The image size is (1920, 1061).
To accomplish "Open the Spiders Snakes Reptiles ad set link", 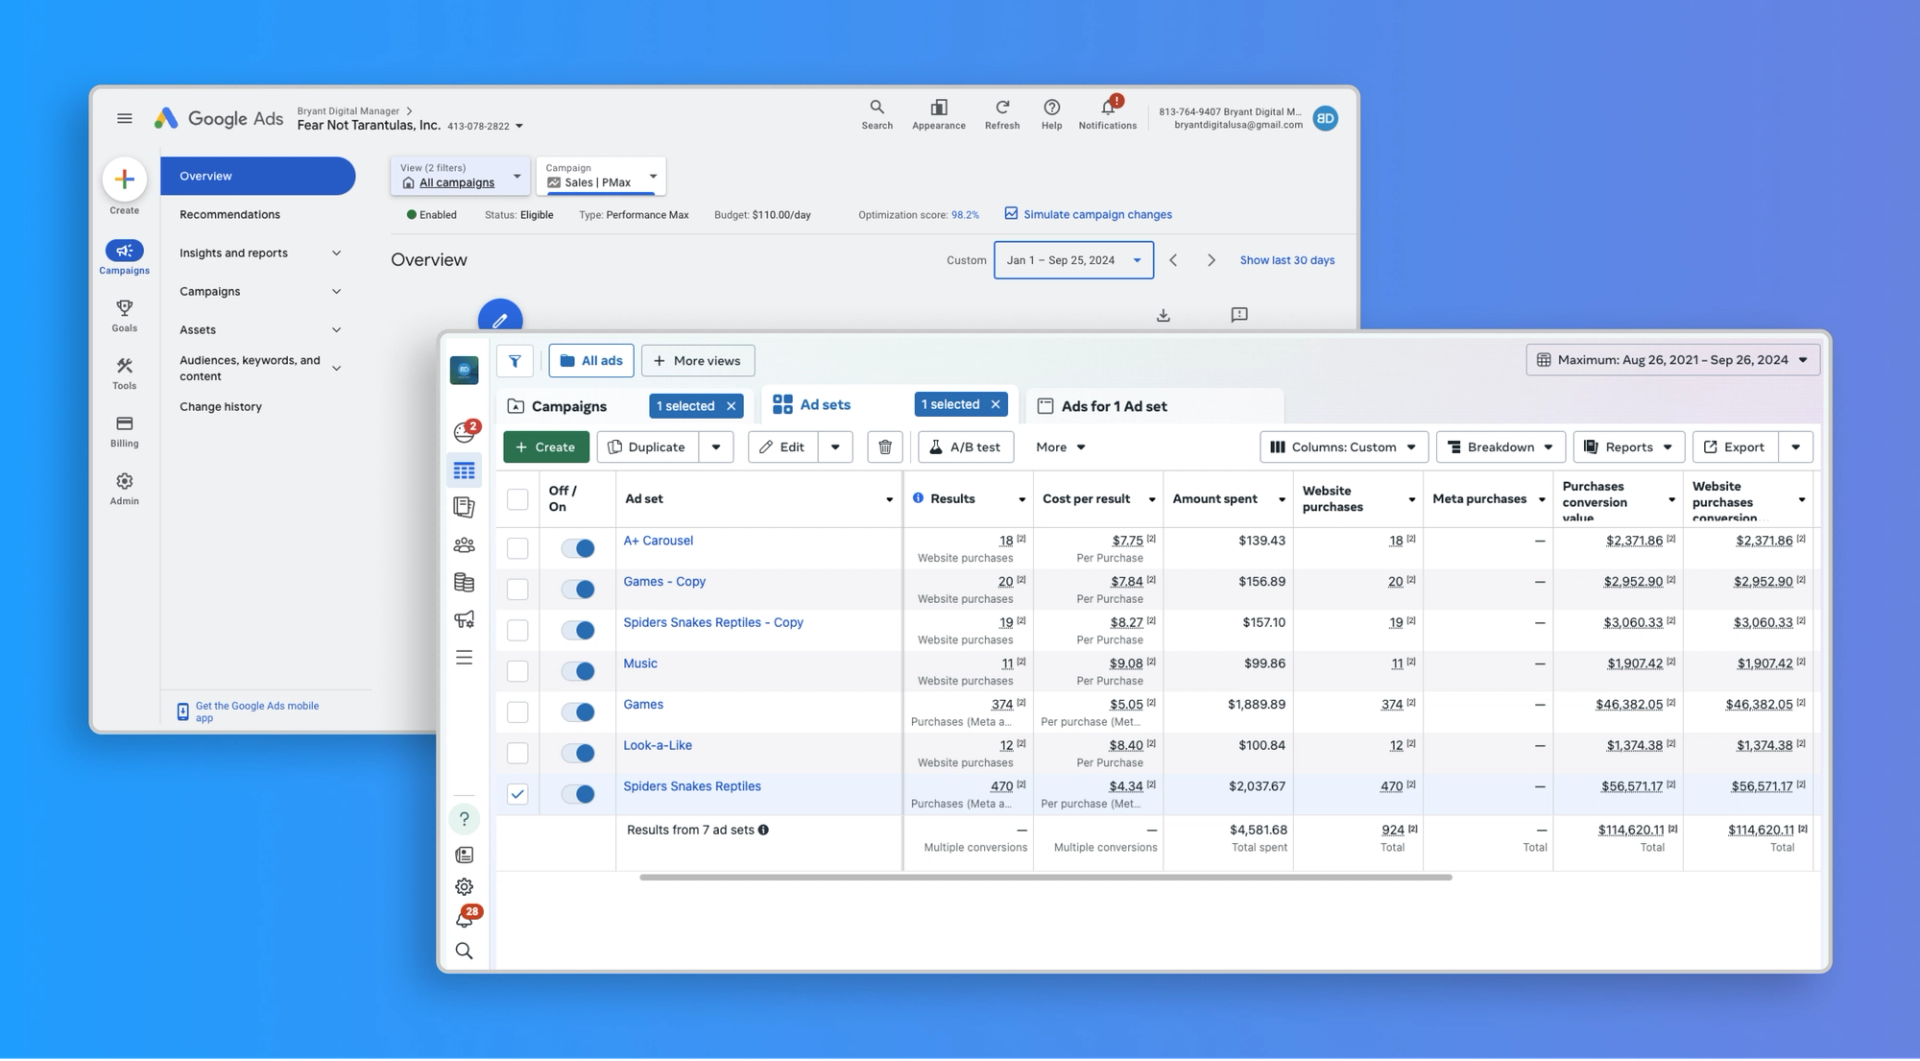I will coord(692,786).
